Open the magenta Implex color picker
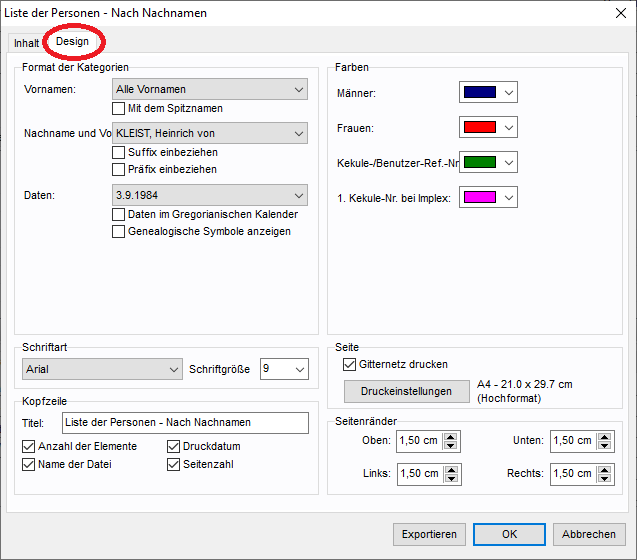Screen dimensions: 637x560 [x=479, y=198]
